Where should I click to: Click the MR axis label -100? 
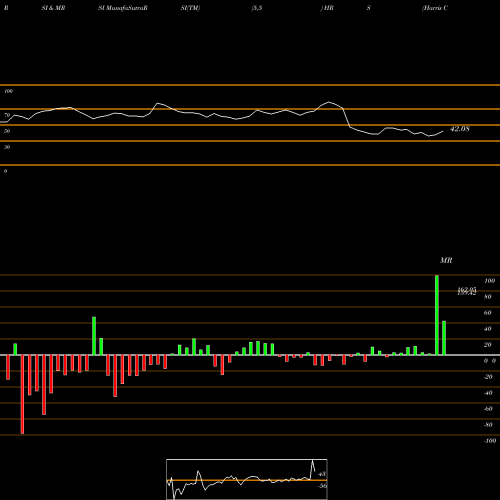pyautogui.click(x=490, y=441)
